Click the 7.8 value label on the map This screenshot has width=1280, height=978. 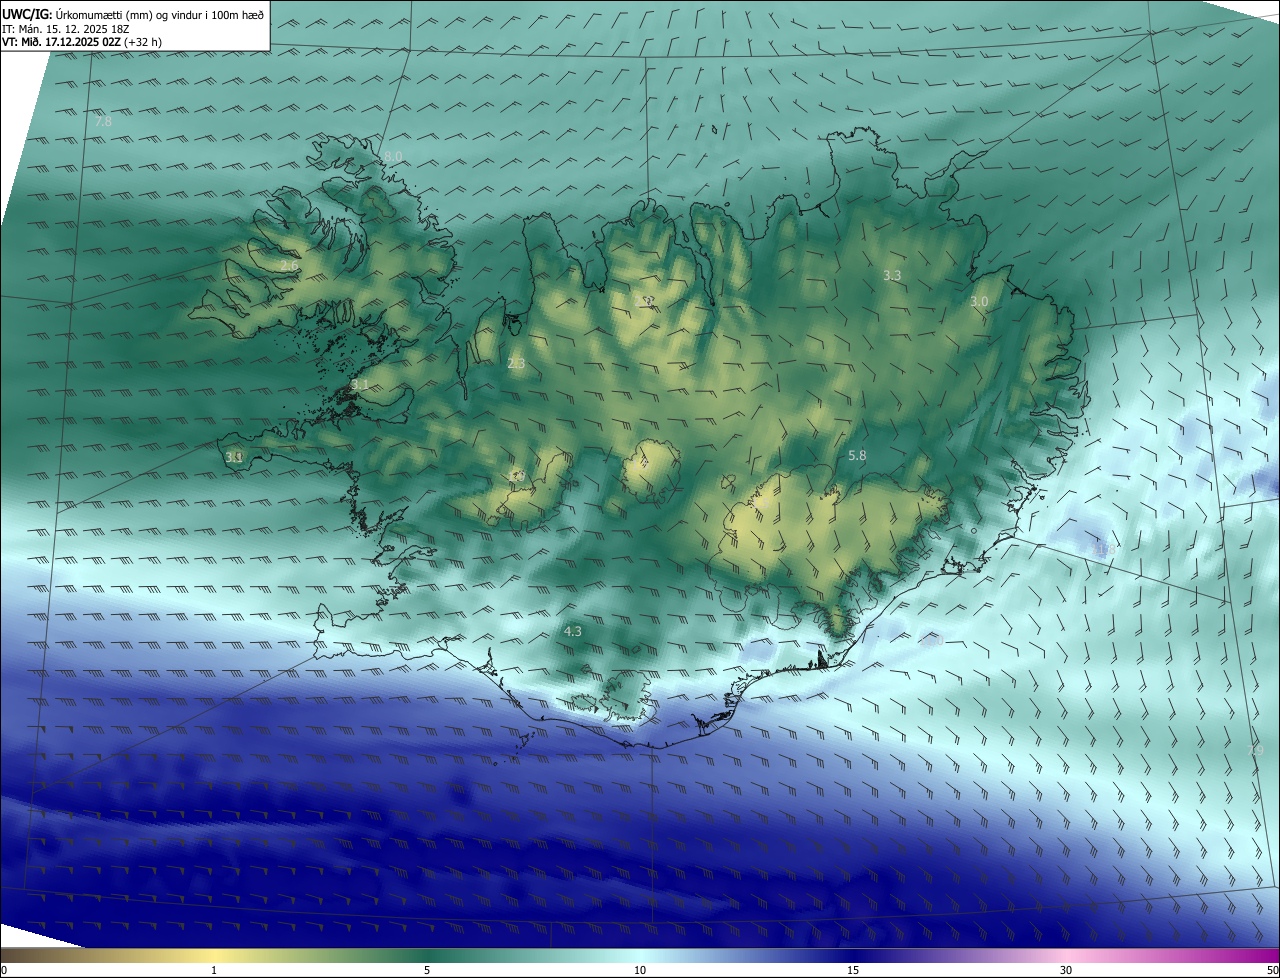[103, 122]
